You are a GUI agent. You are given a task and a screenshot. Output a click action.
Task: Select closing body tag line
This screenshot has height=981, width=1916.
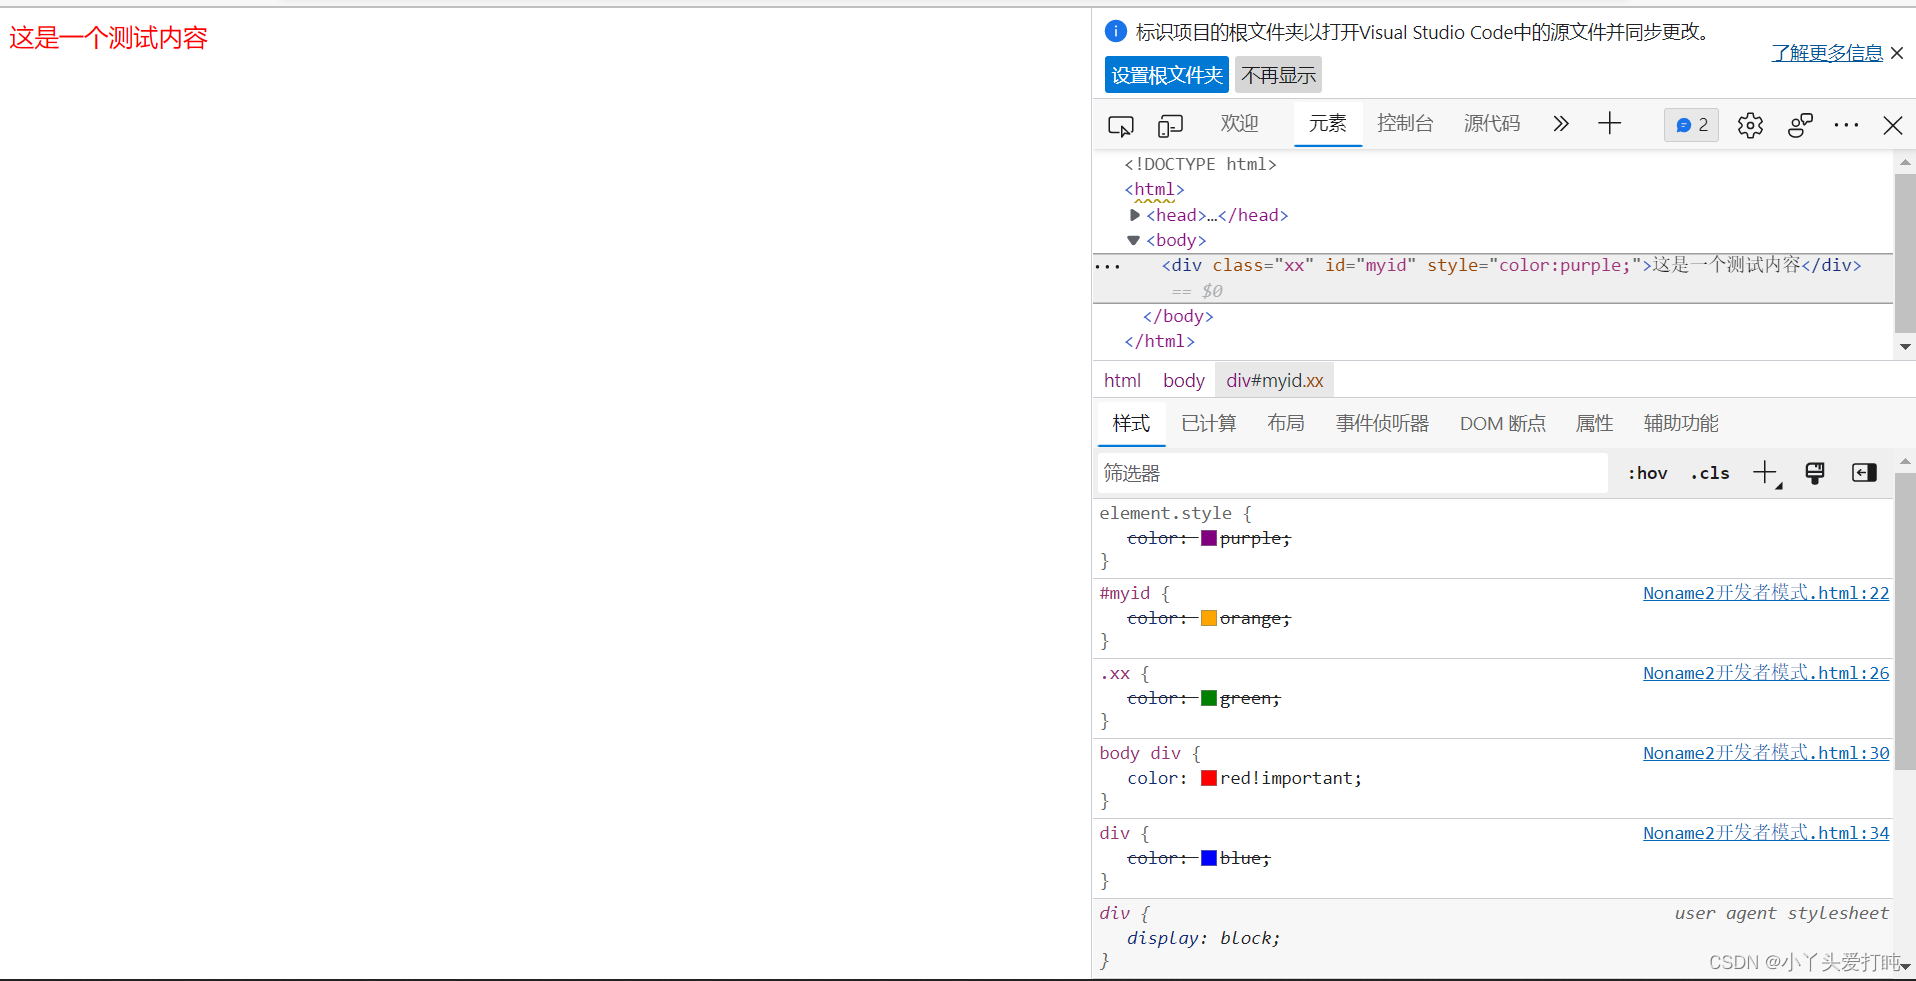tap(1178, 316)
